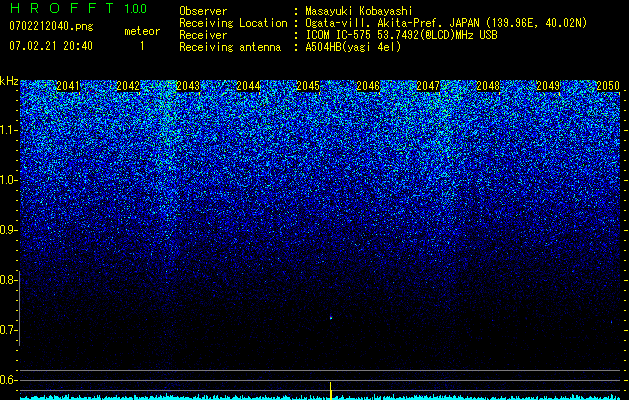Click the 1.1 kHz axis label
This screenshot has height=400, width=629.
[x=8, y=130]
